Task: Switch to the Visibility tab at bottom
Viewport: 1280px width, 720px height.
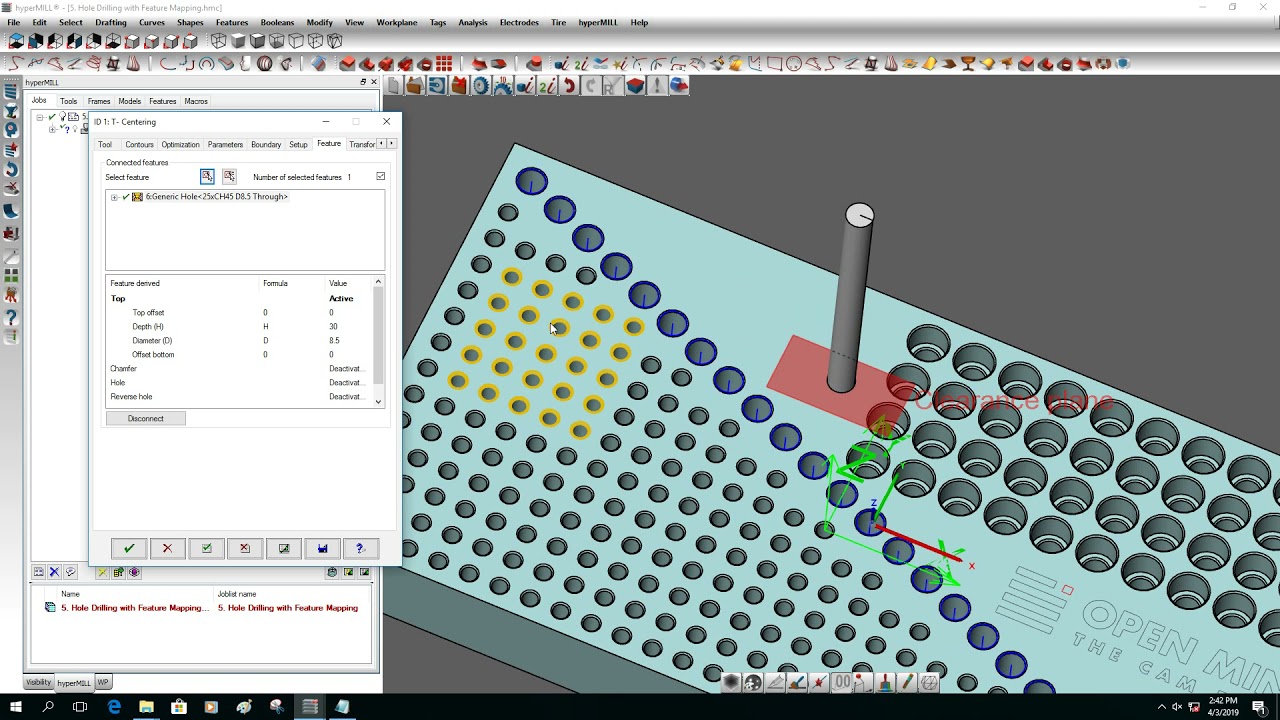Action: [38, 682]
